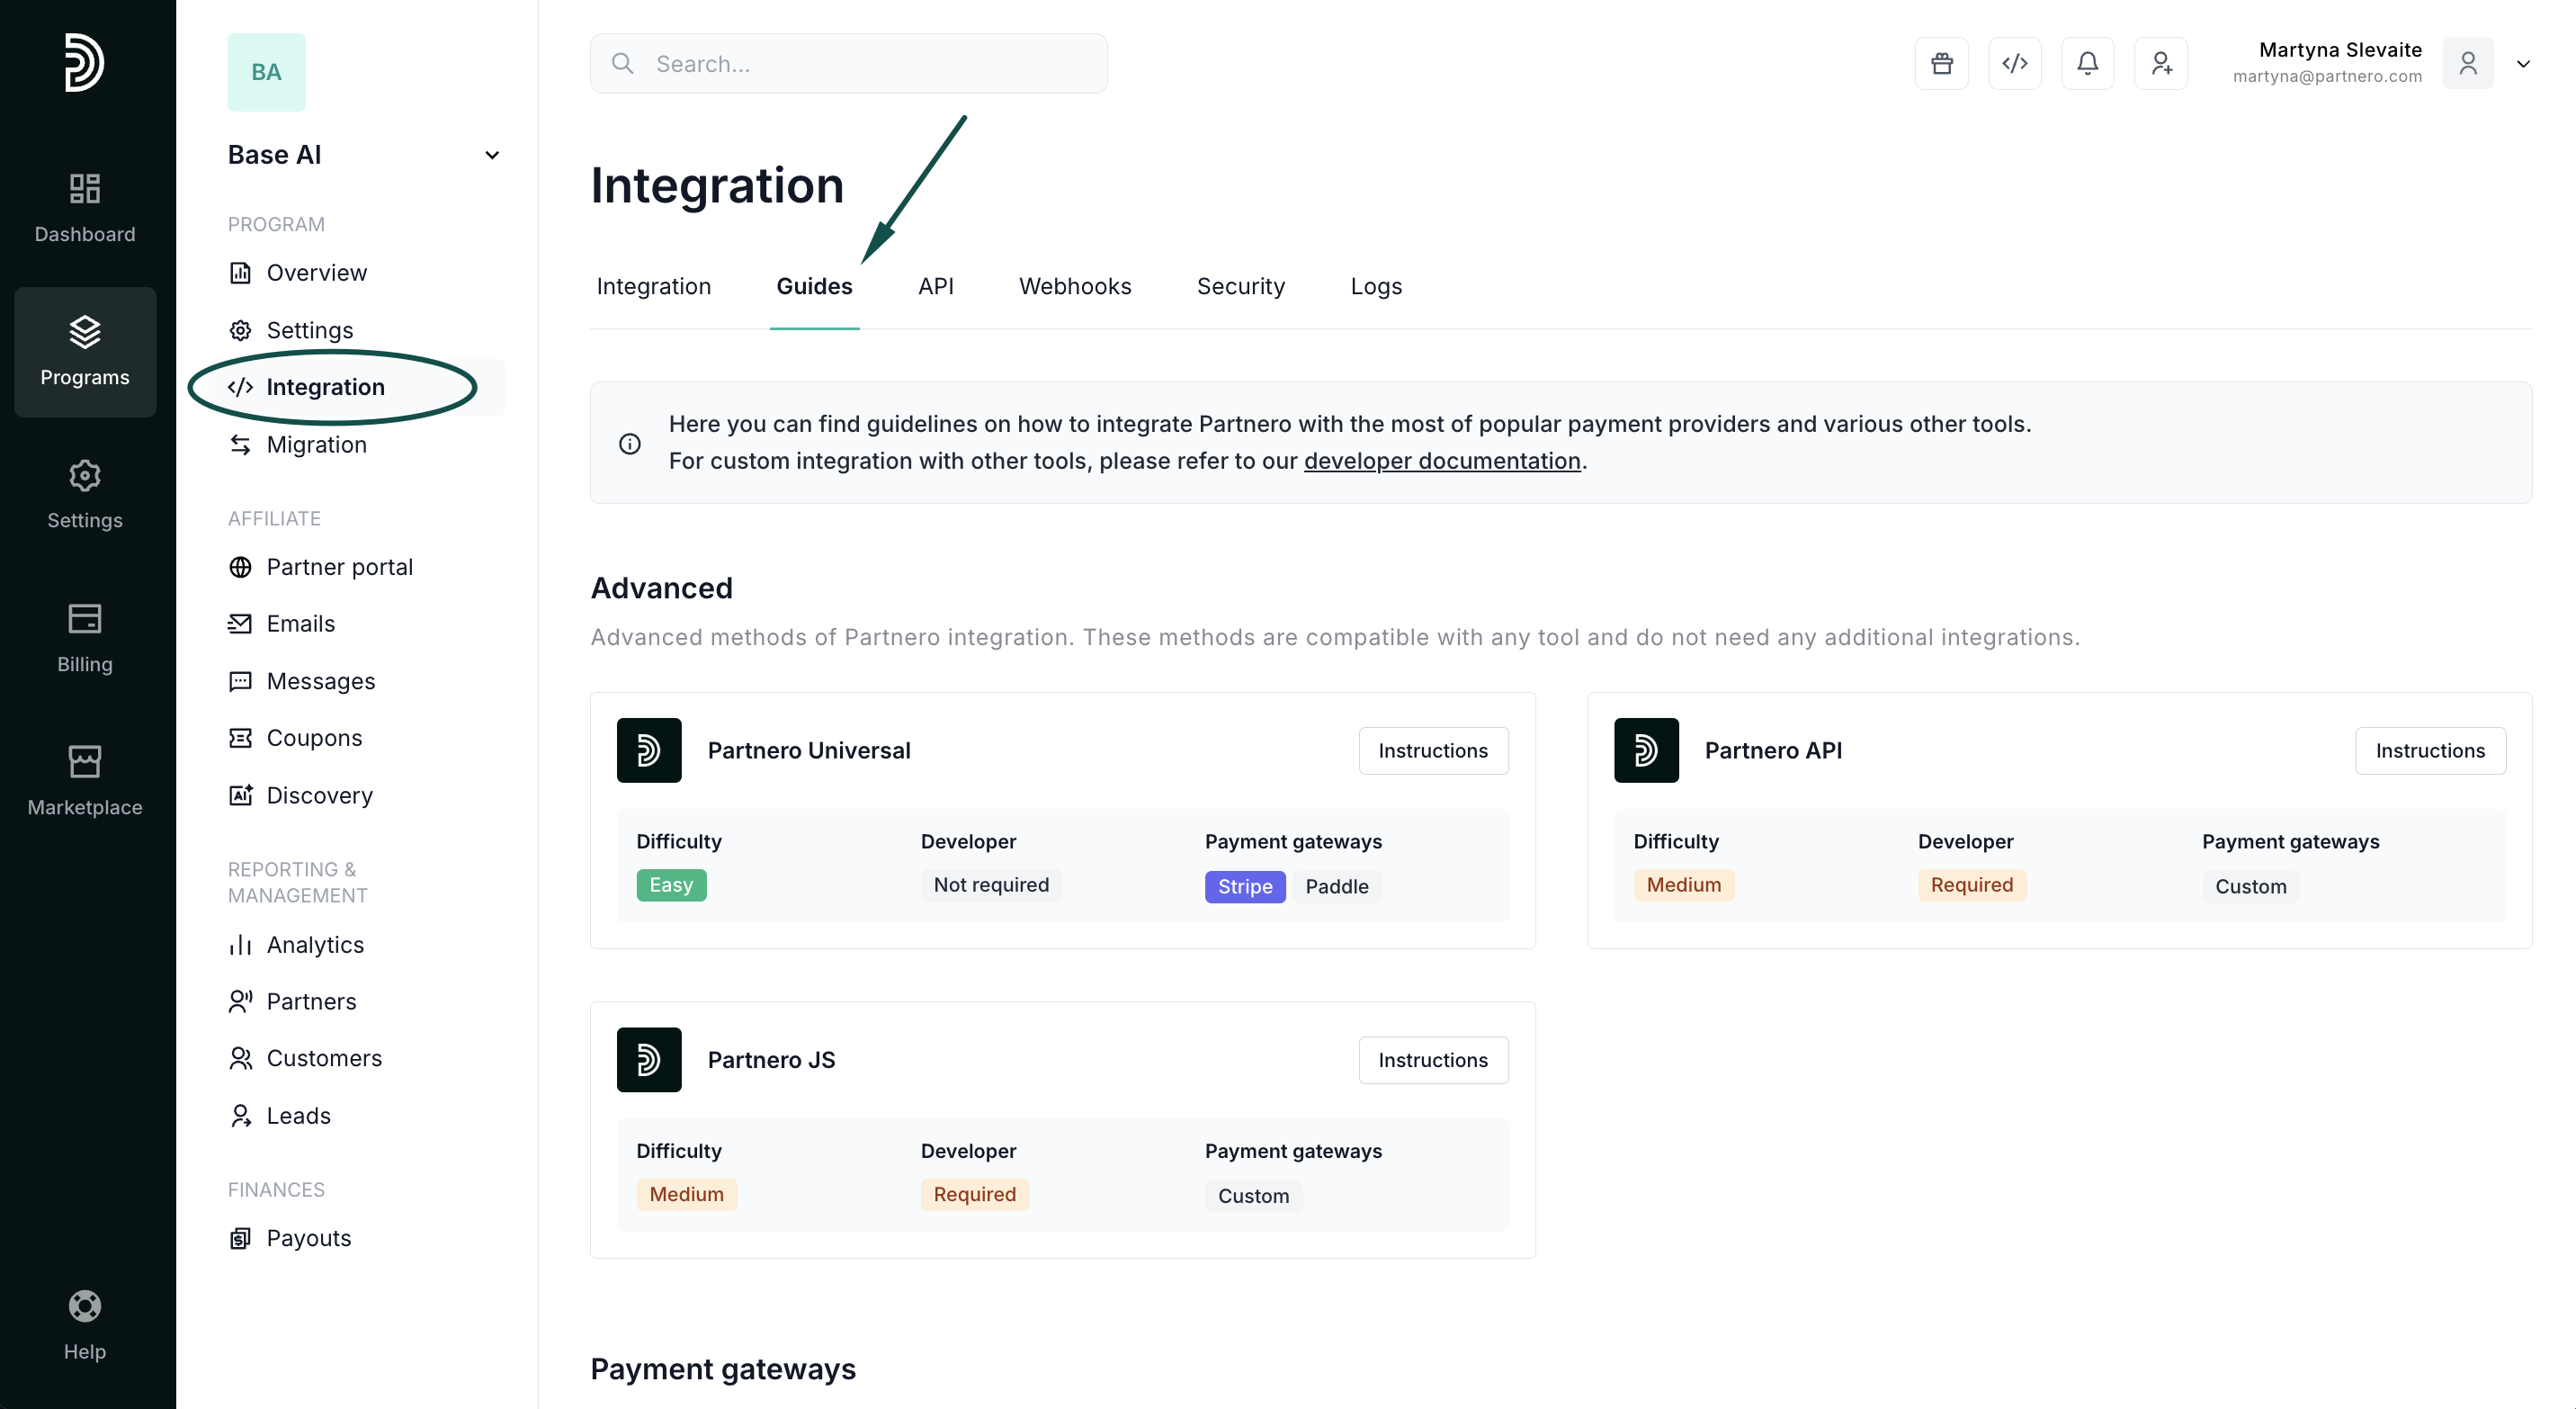Open Instructions for Partnero JS
2576x1409 pixels.
tap(1432, 1060)
